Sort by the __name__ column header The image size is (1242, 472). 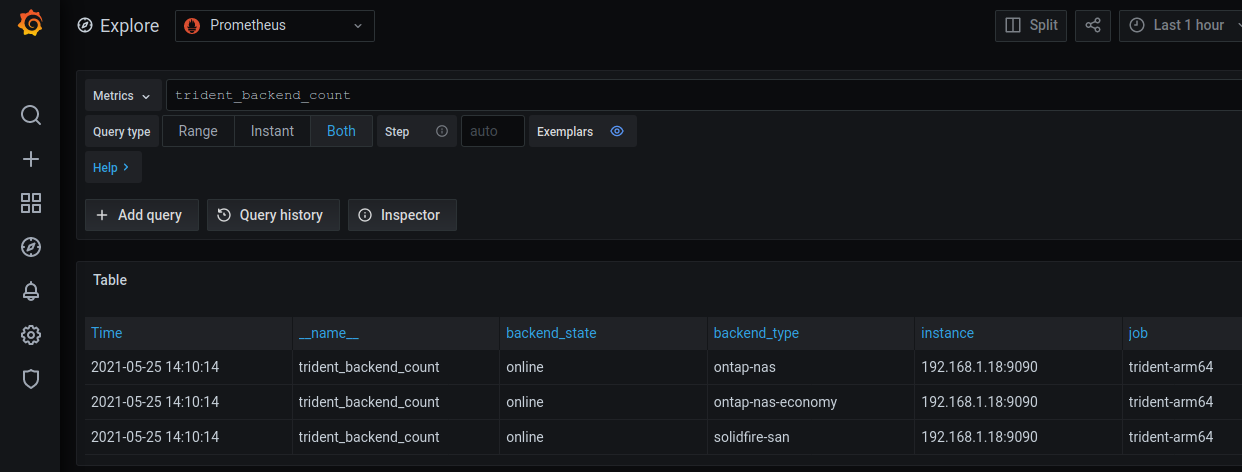coord(328,333)
